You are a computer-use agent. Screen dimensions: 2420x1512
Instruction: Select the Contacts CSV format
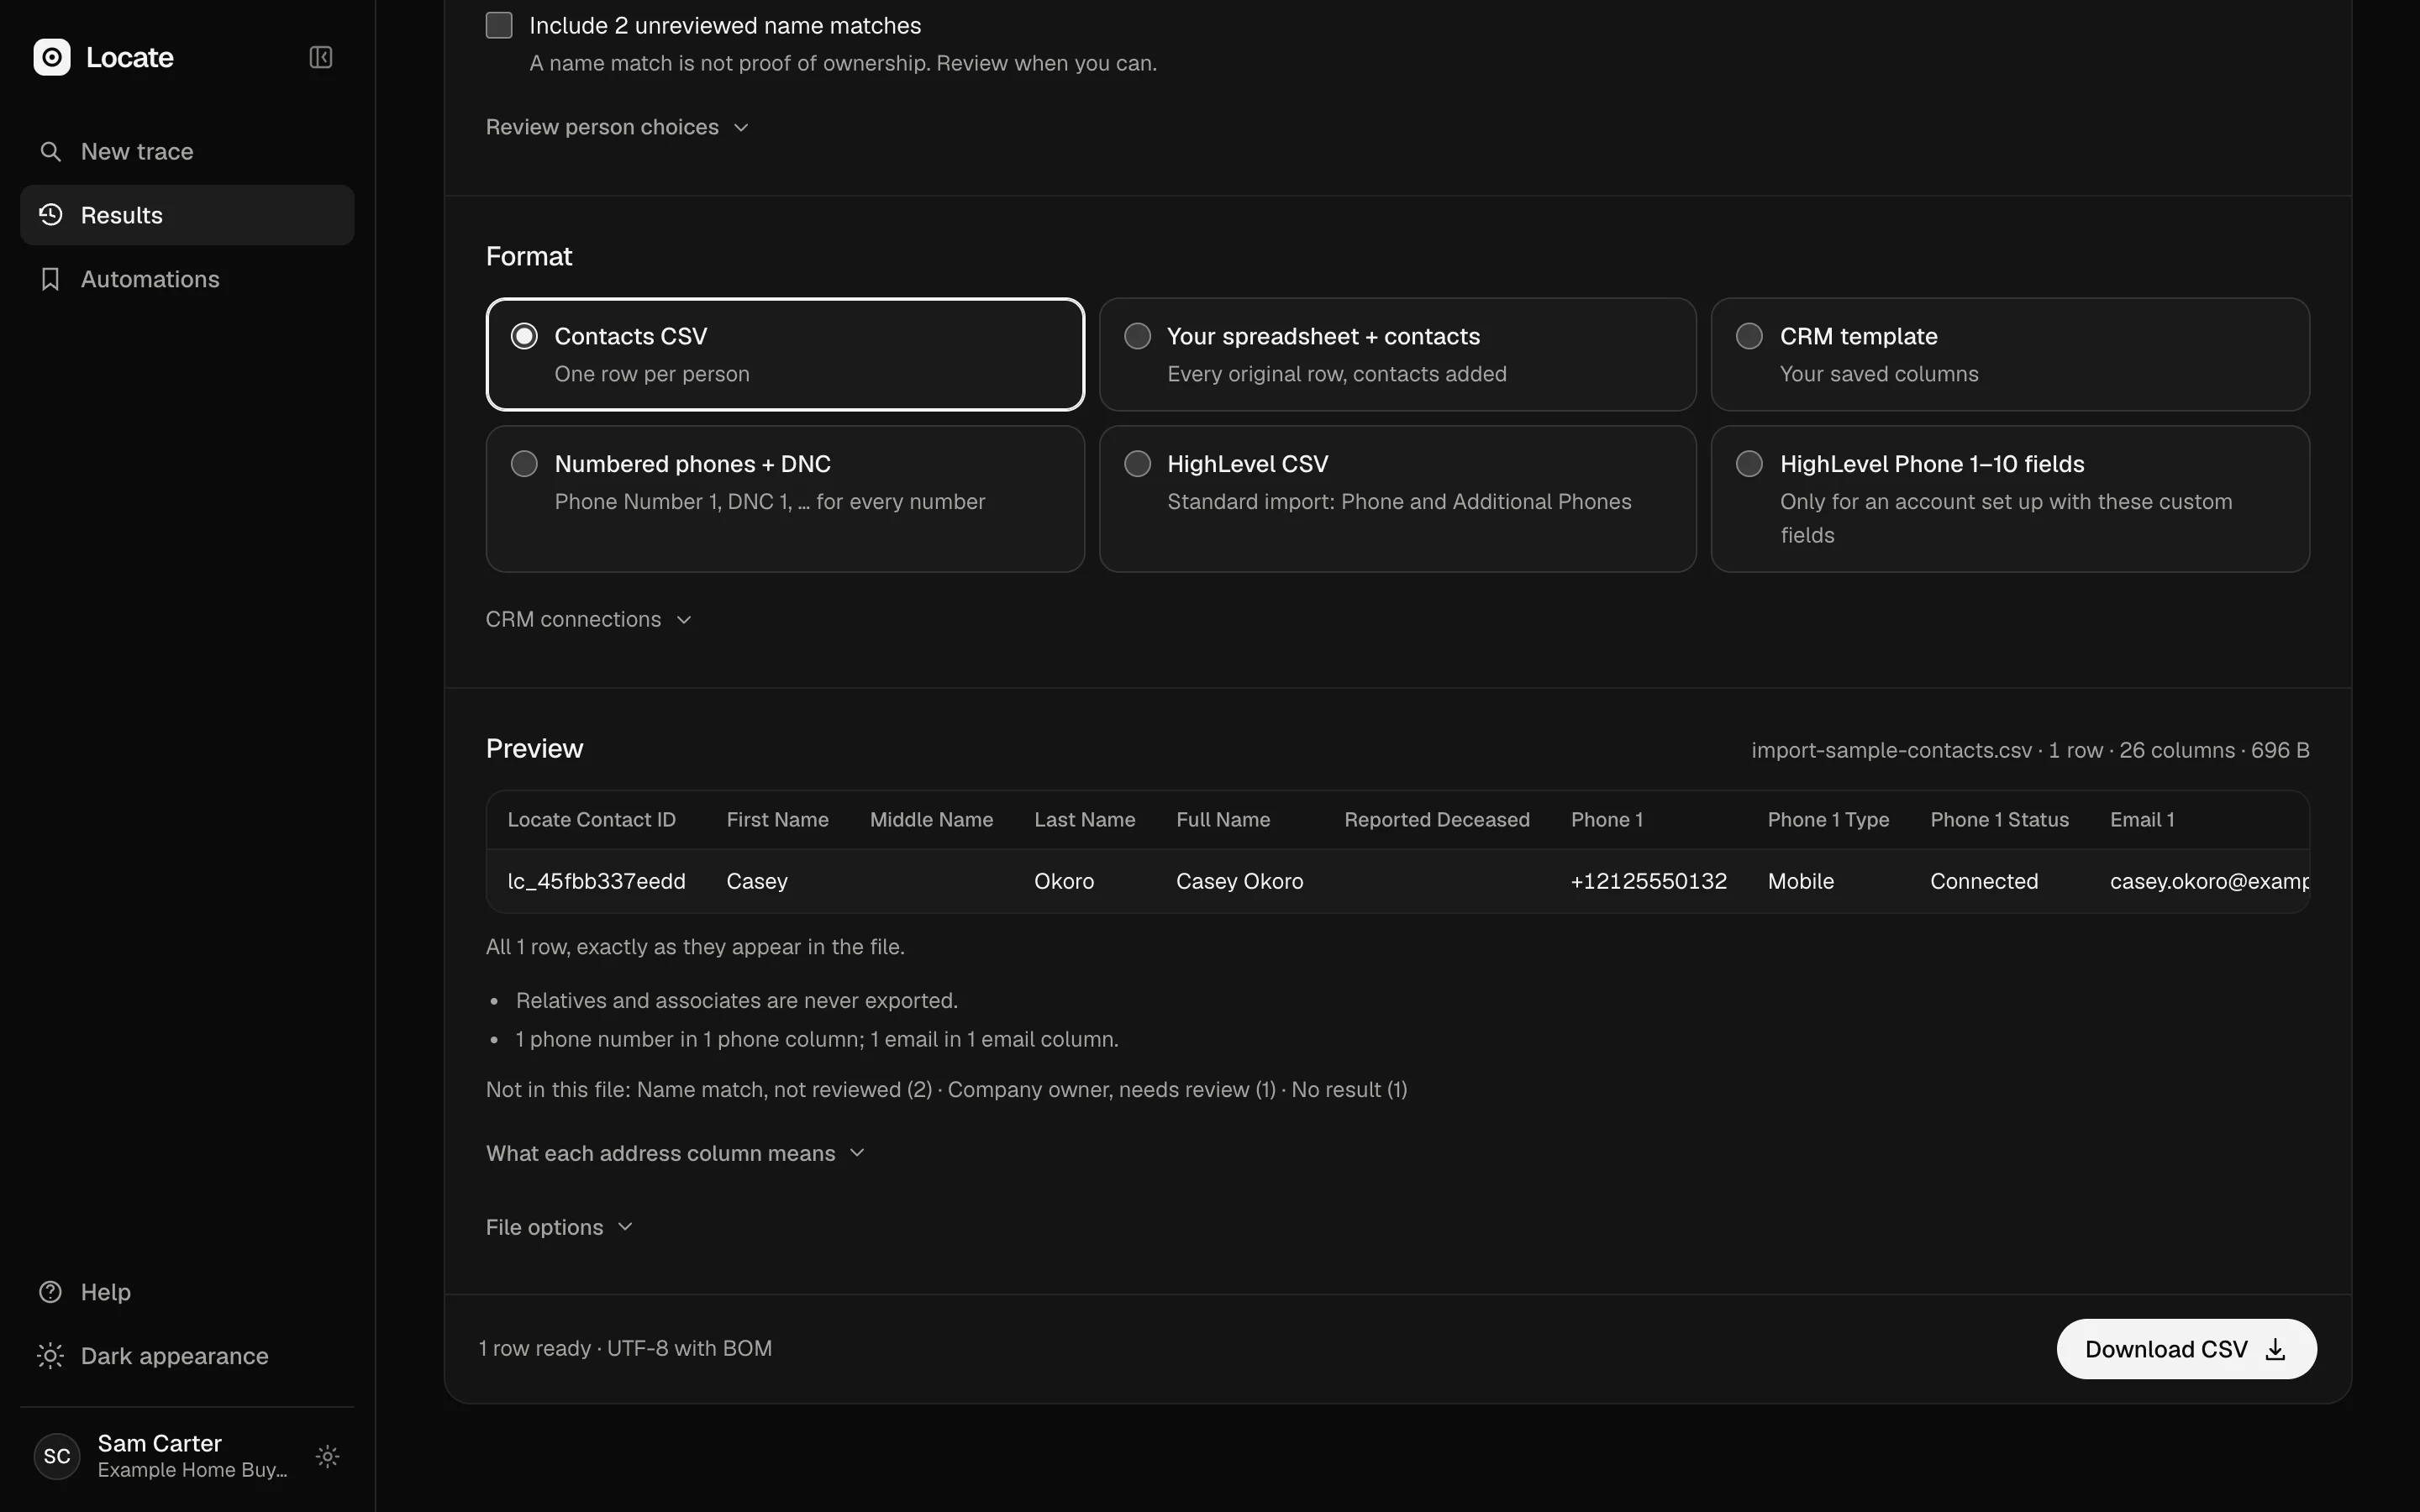click(785, 354)
